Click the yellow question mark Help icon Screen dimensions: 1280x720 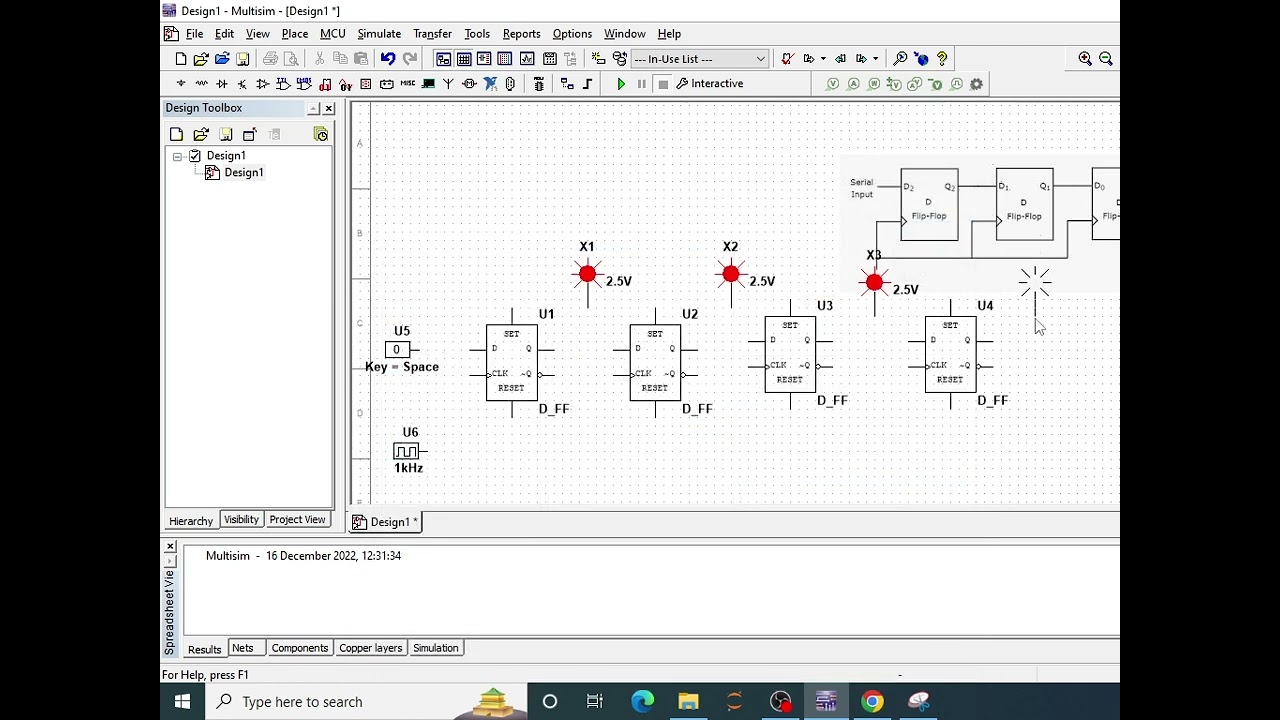click(942, 59)
